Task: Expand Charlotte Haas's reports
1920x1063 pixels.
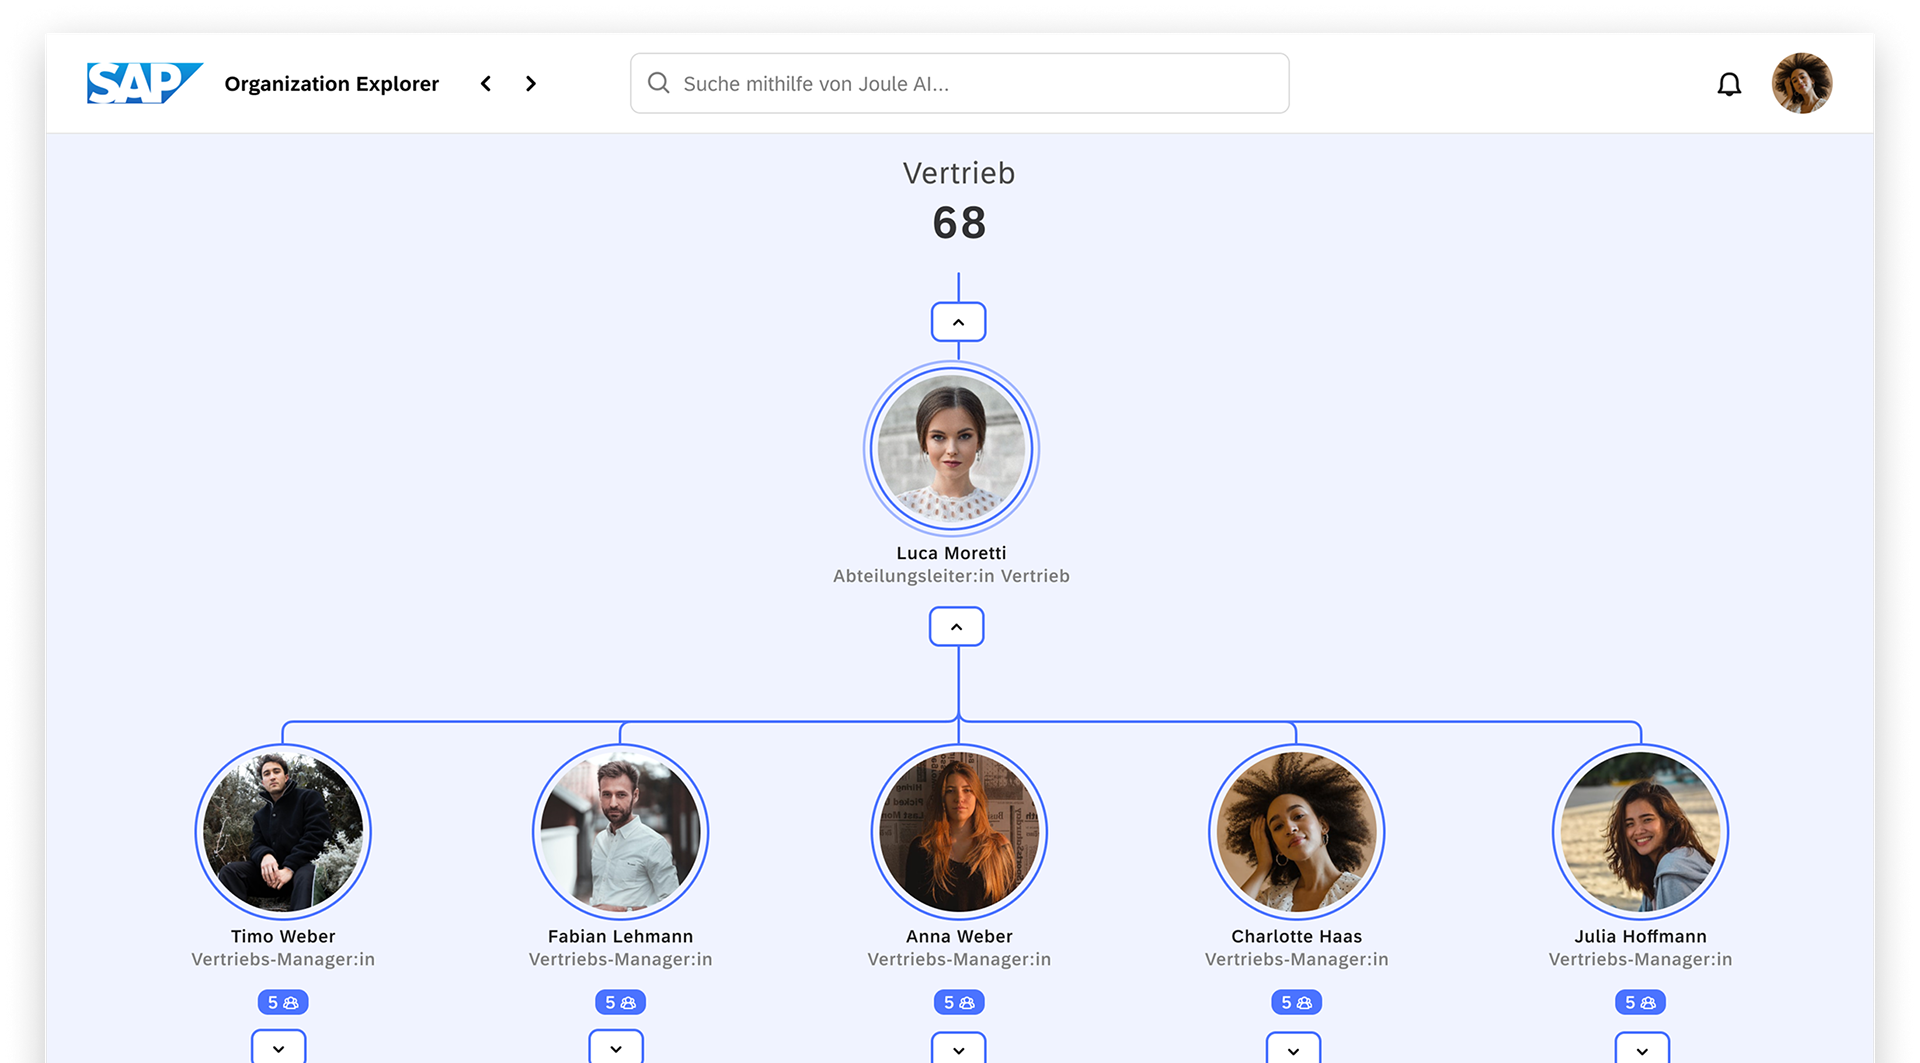Action: (x=1293, y=1049)
